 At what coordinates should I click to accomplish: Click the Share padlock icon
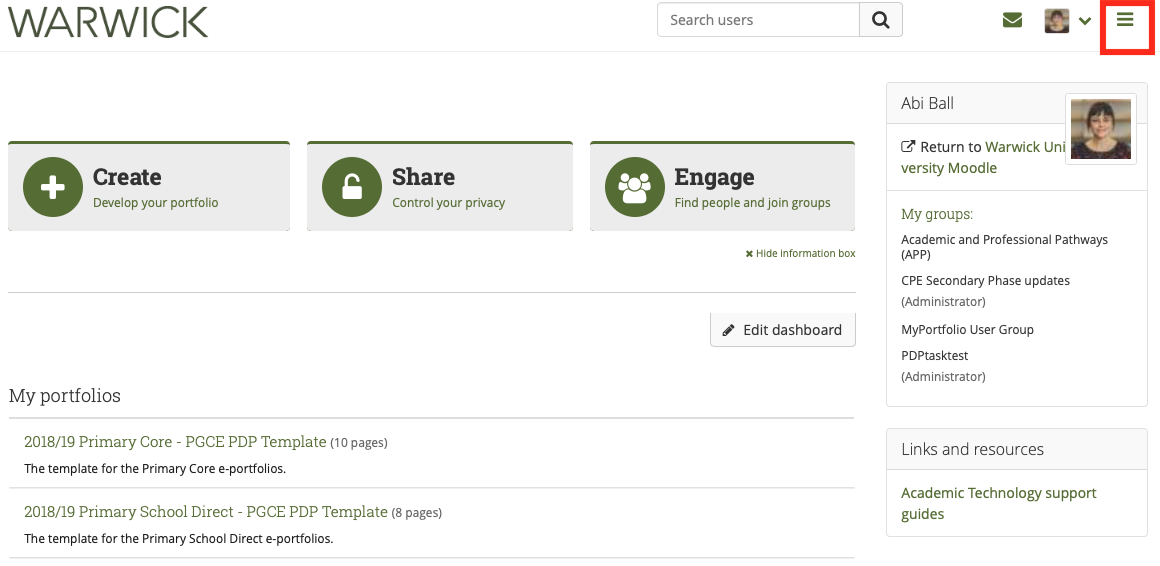coord(352,187)
